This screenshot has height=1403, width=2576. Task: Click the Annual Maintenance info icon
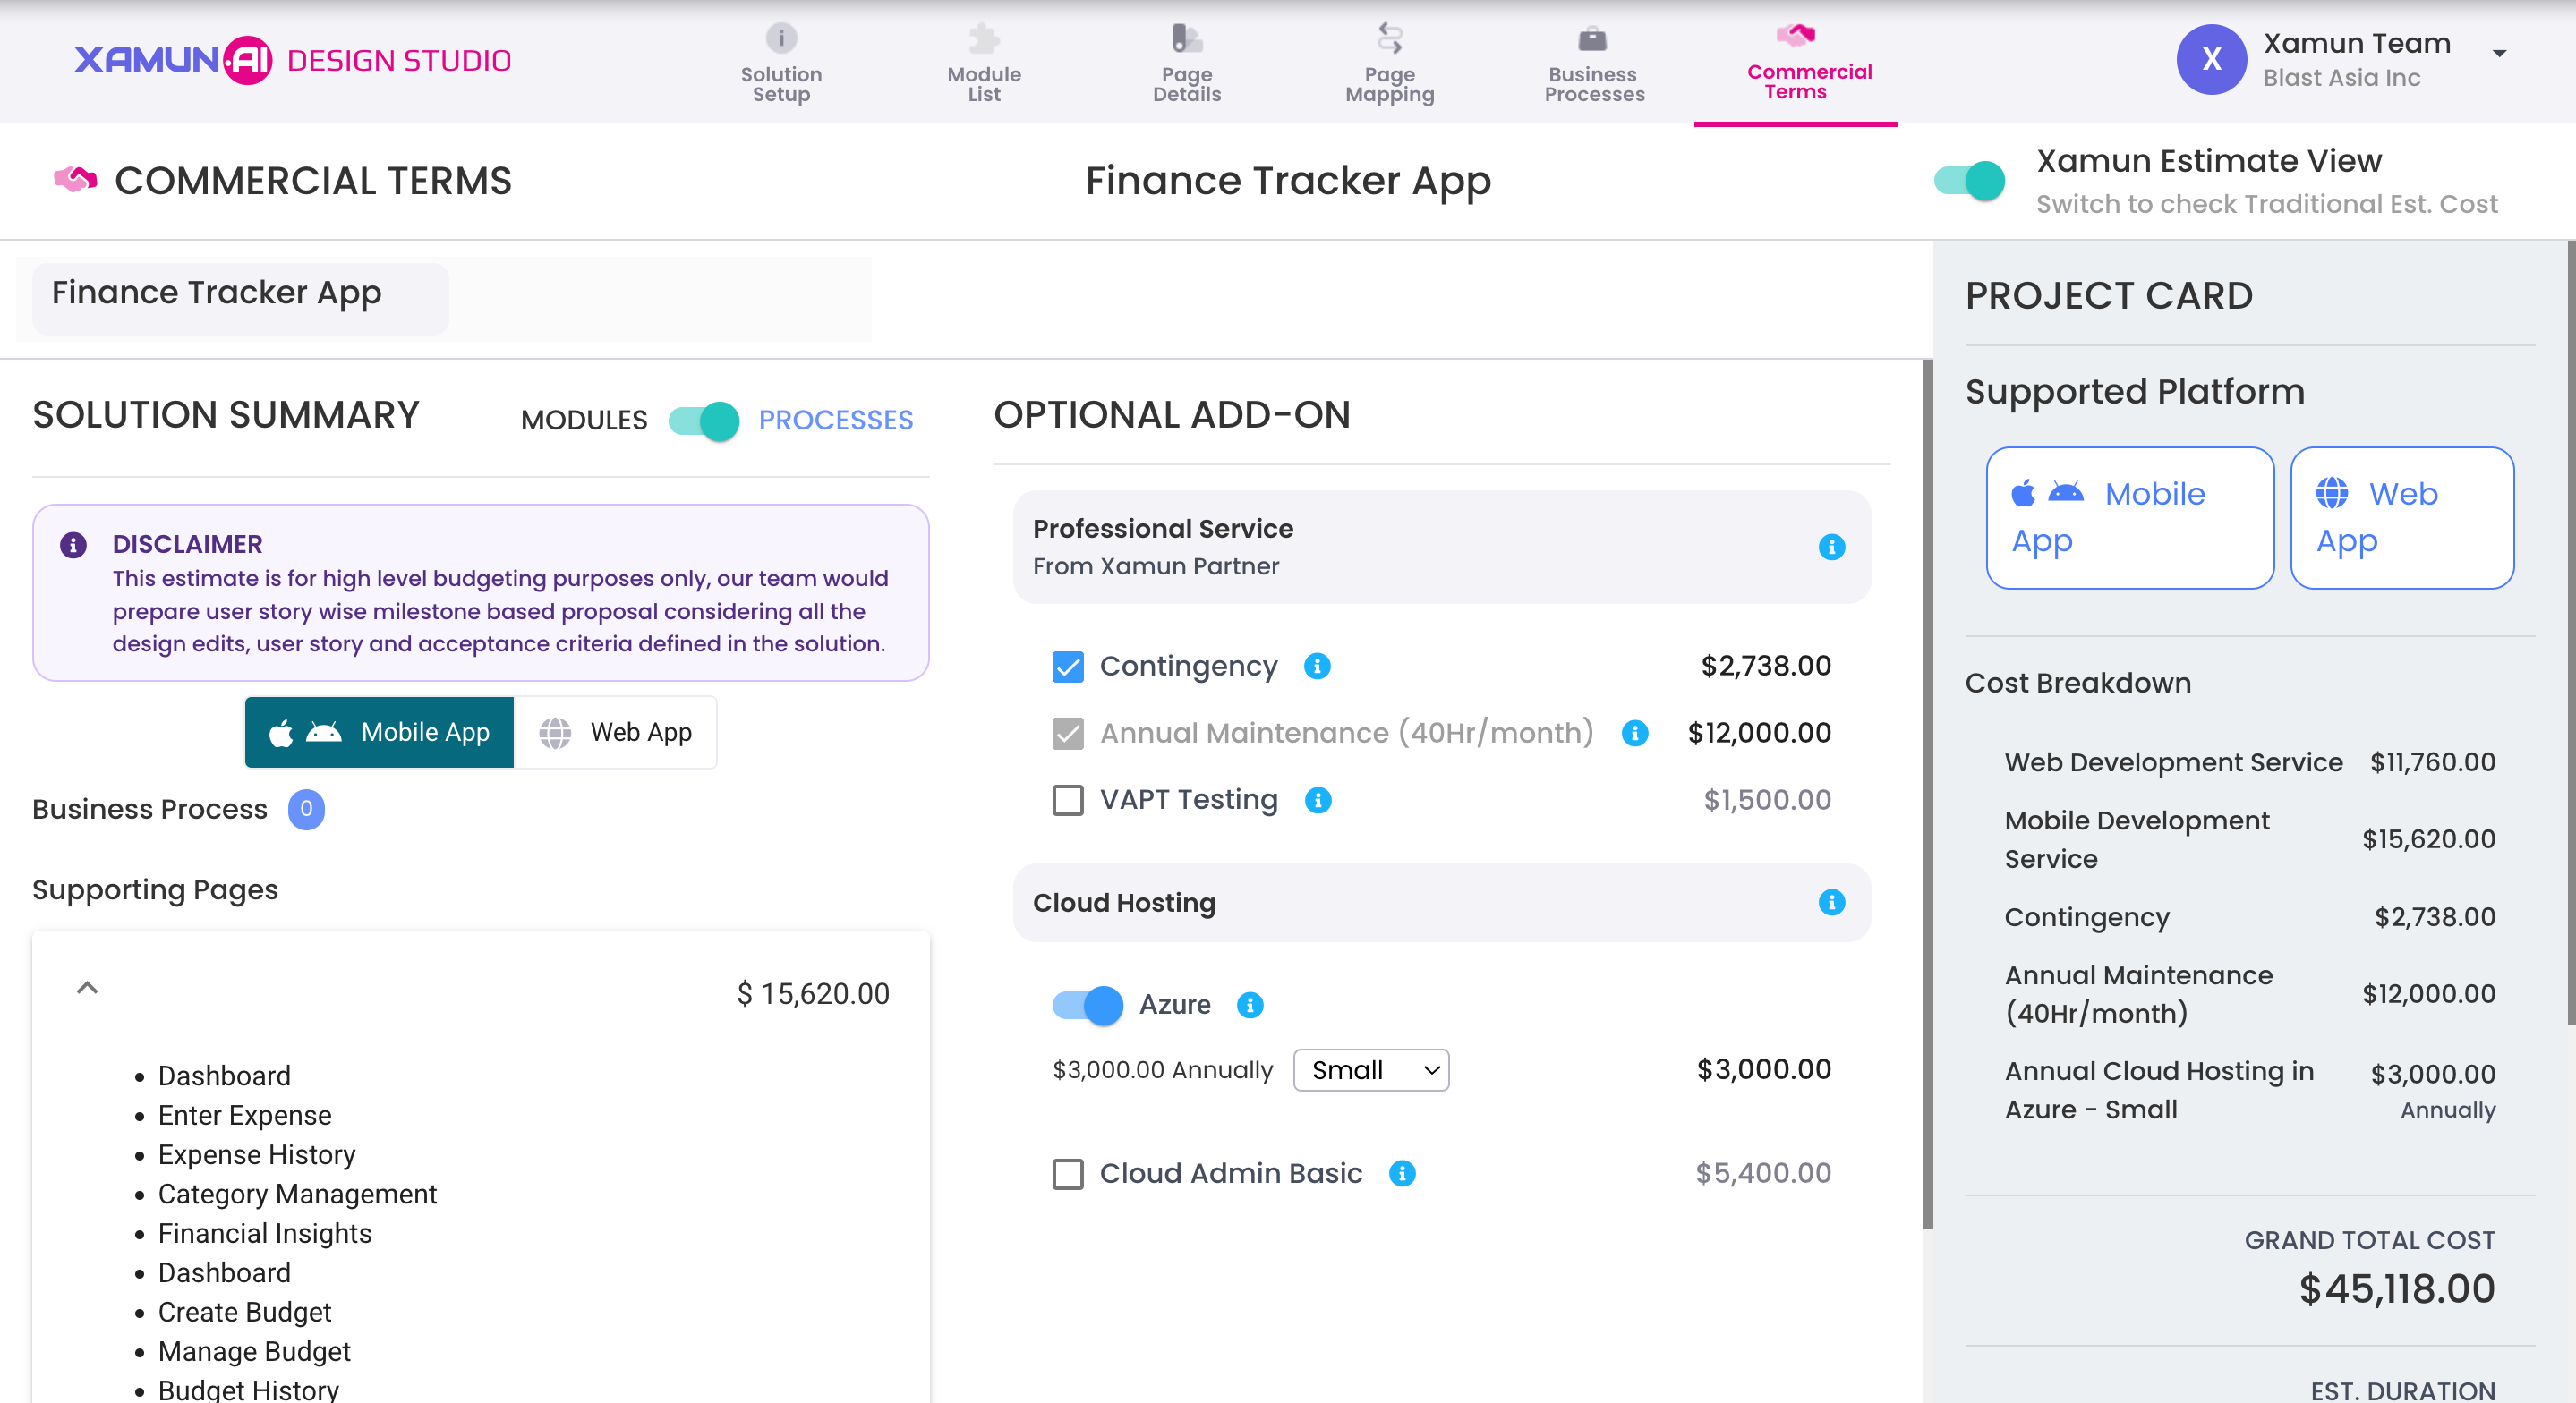(x=1634, y=733)
